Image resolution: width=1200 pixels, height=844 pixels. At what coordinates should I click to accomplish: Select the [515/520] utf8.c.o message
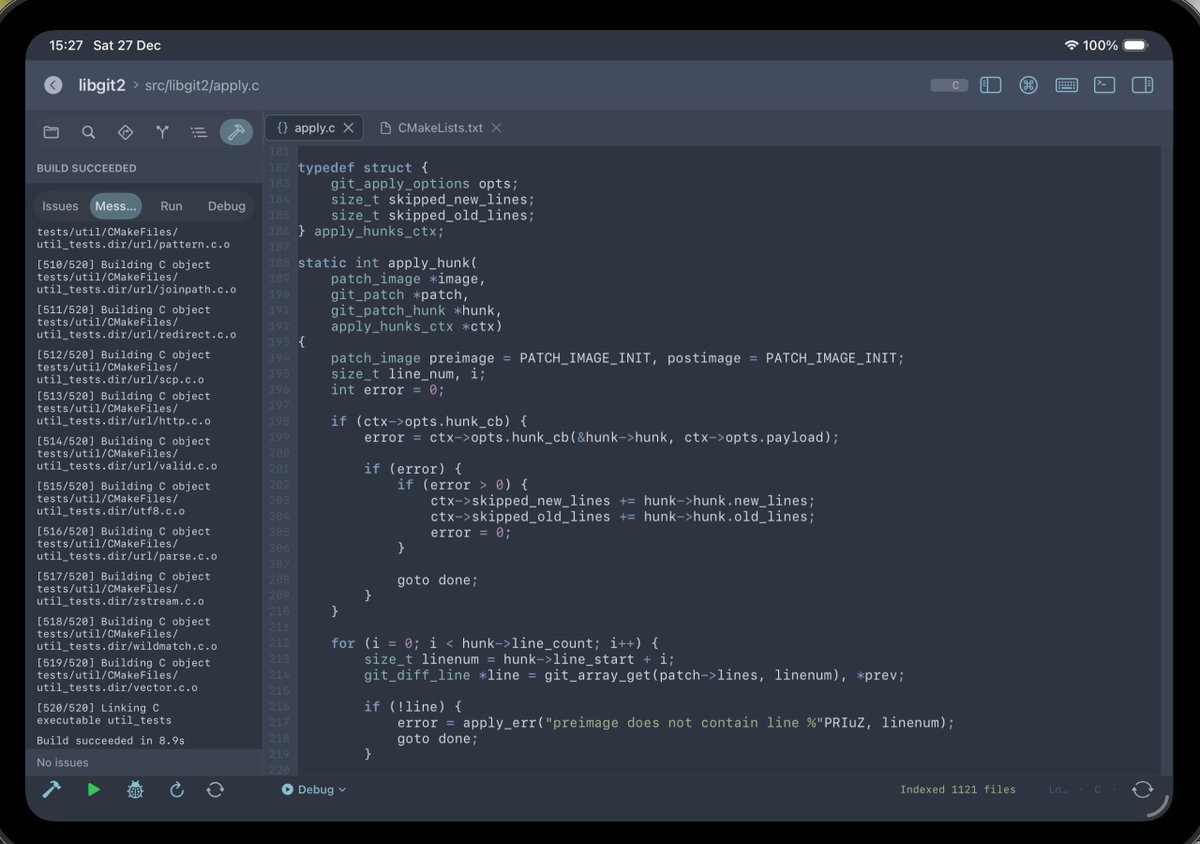(x=124, y=498)
